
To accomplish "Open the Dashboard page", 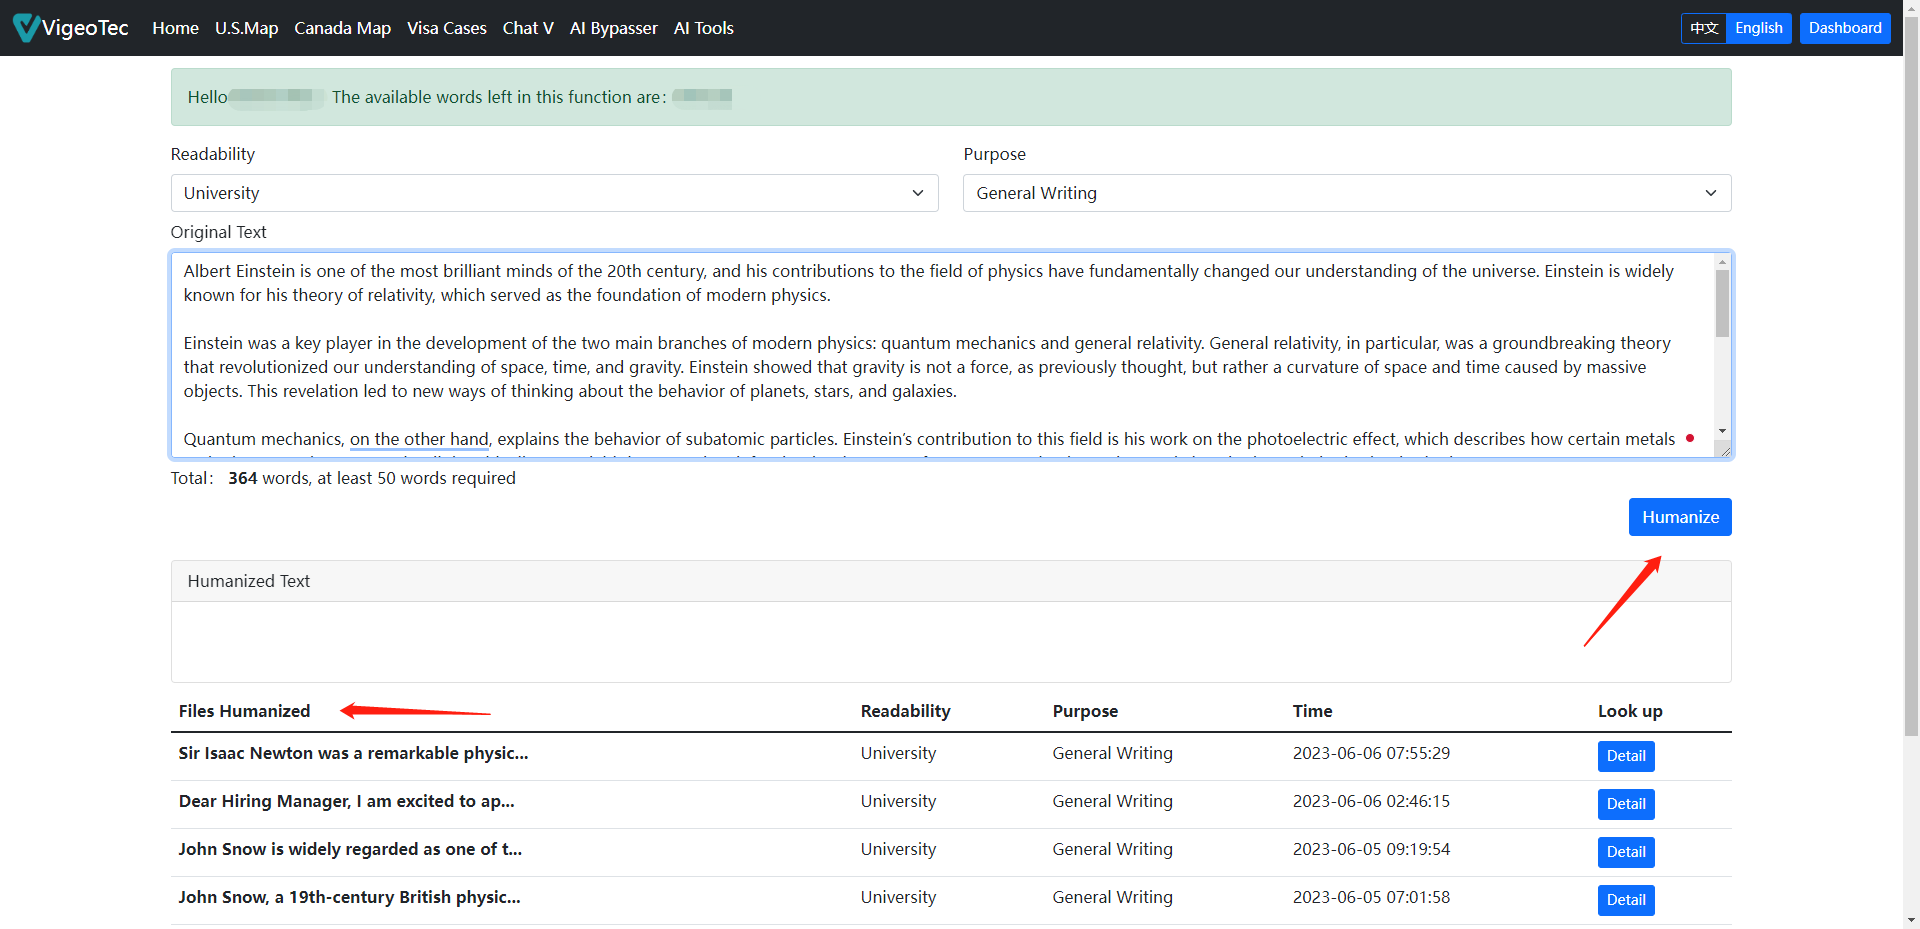I will click(1844, 28).
